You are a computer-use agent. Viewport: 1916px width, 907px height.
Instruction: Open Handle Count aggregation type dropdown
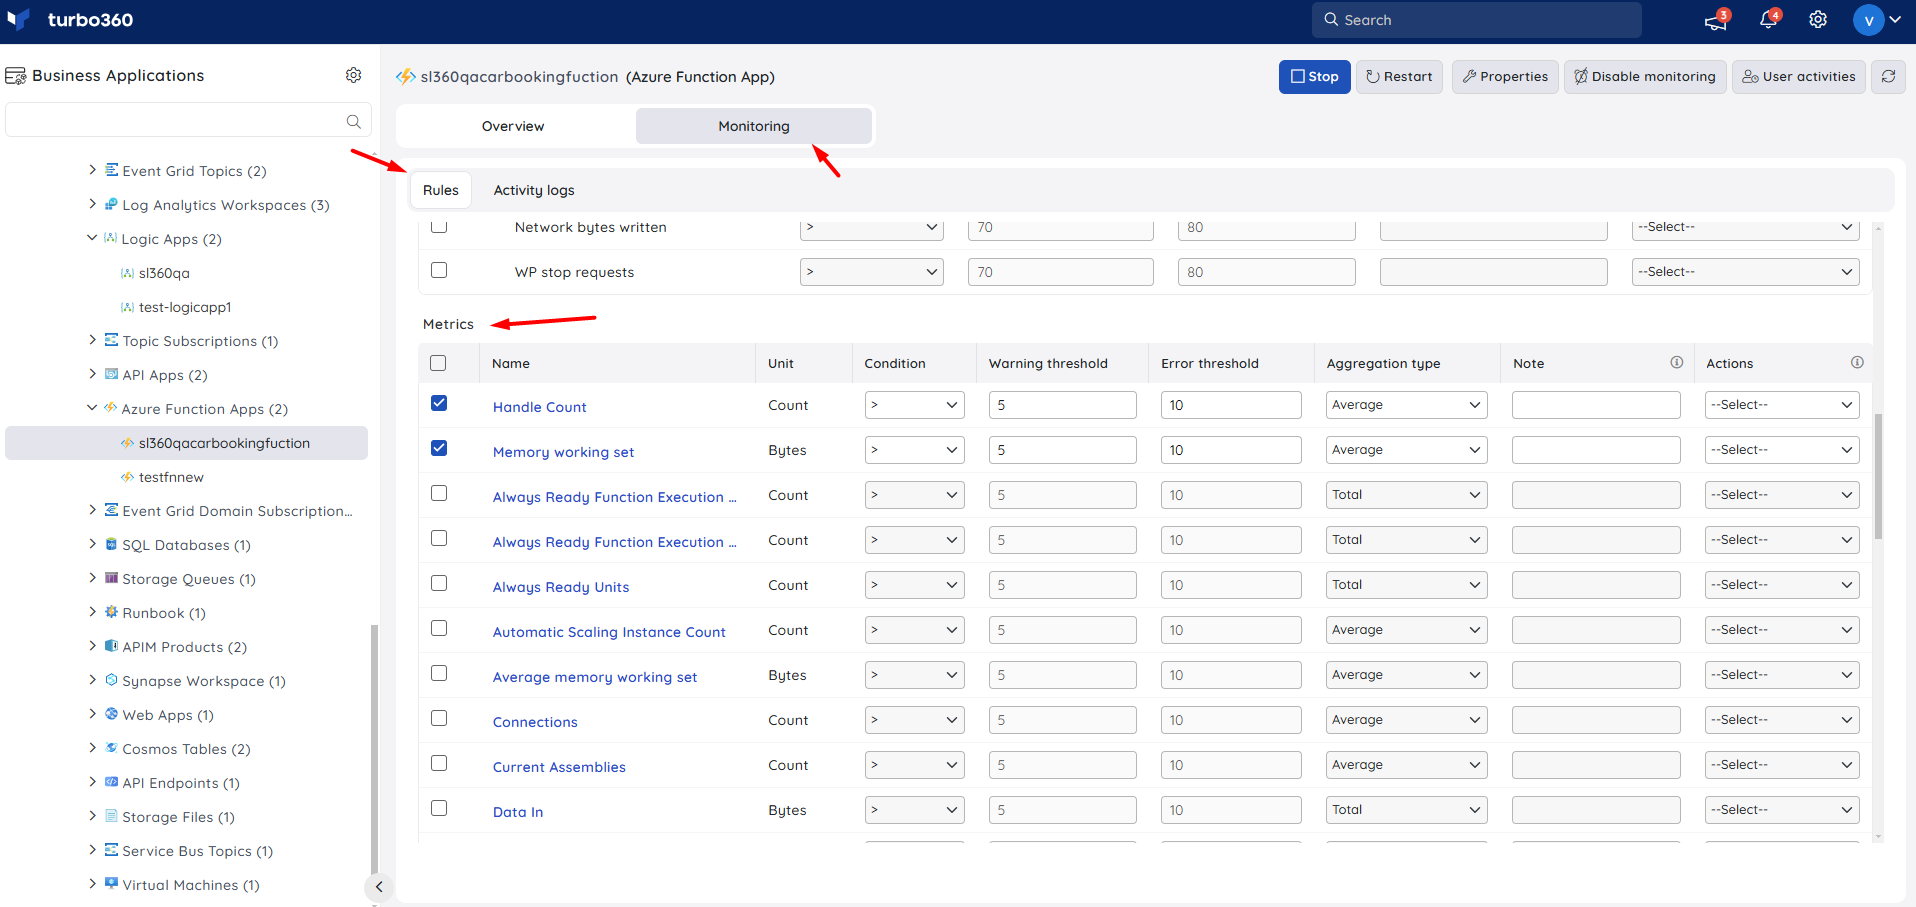pyautogui.click(x=1407, y=405)
